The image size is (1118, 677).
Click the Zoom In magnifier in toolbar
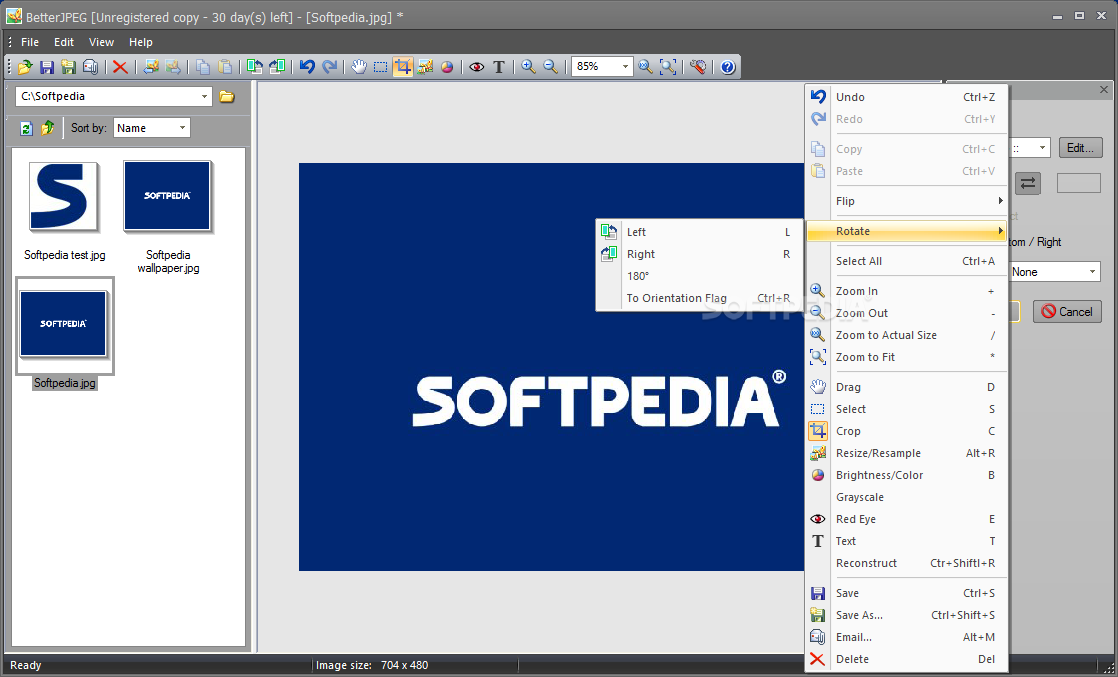tap(528, 67)
